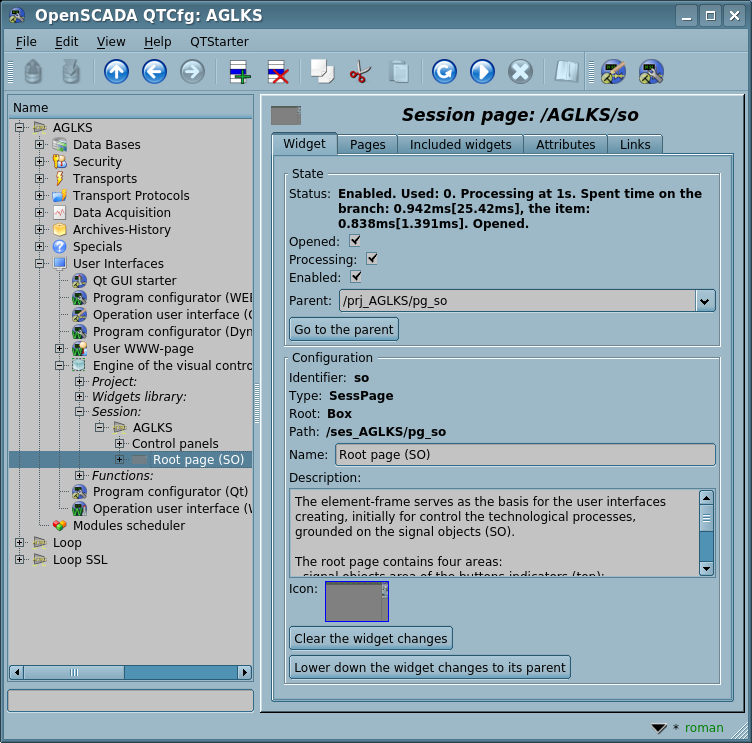This screenshot has width=752, height=743.
Task: Click the Save to database toolbar icon
Action: [x=71, y=72]
